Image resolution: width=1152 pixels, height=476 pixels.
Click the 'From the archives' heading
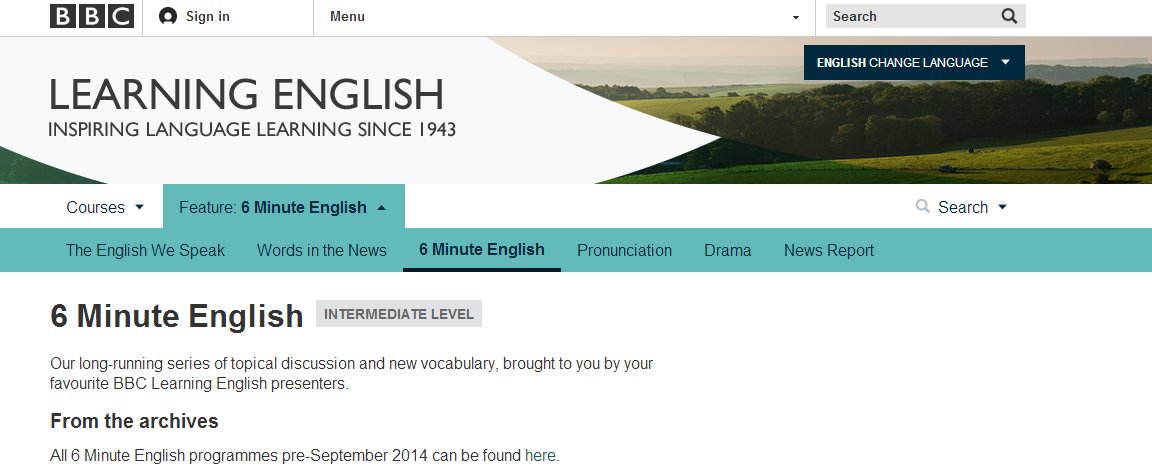click(134, 421)
